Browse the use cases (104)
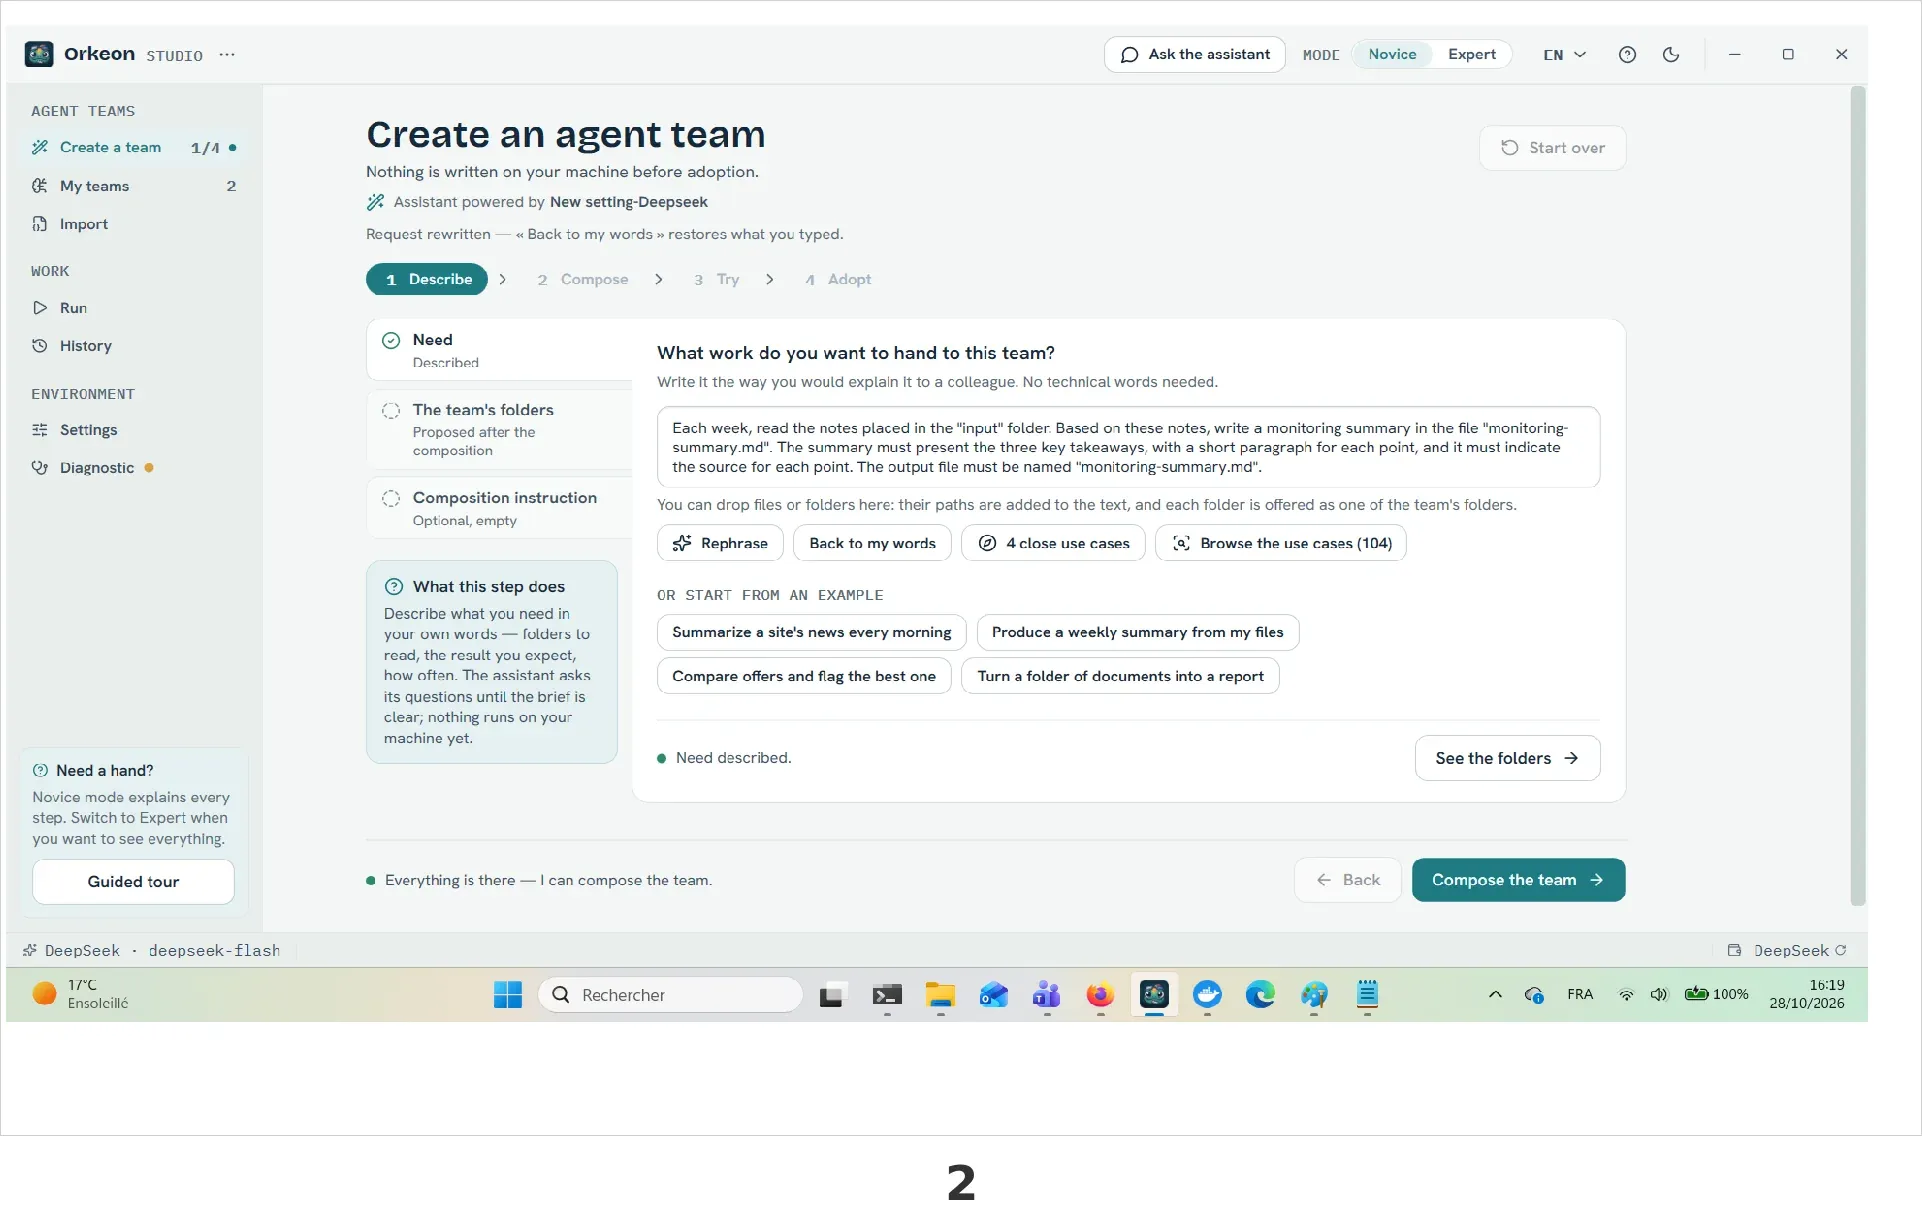The image size is (1922, 1229). 1281,543
